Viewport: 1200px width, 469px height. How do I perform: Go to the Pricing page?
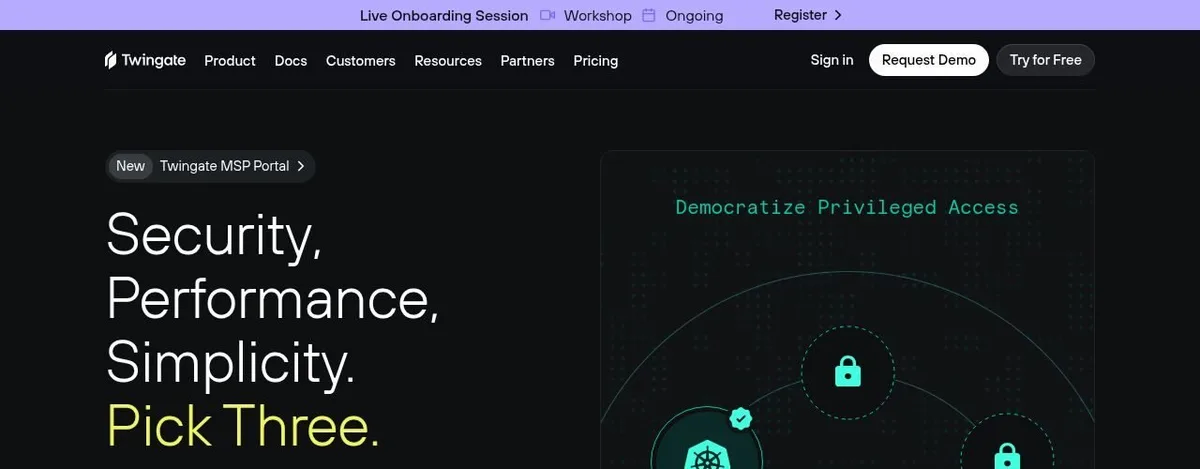tap(596, 61)
